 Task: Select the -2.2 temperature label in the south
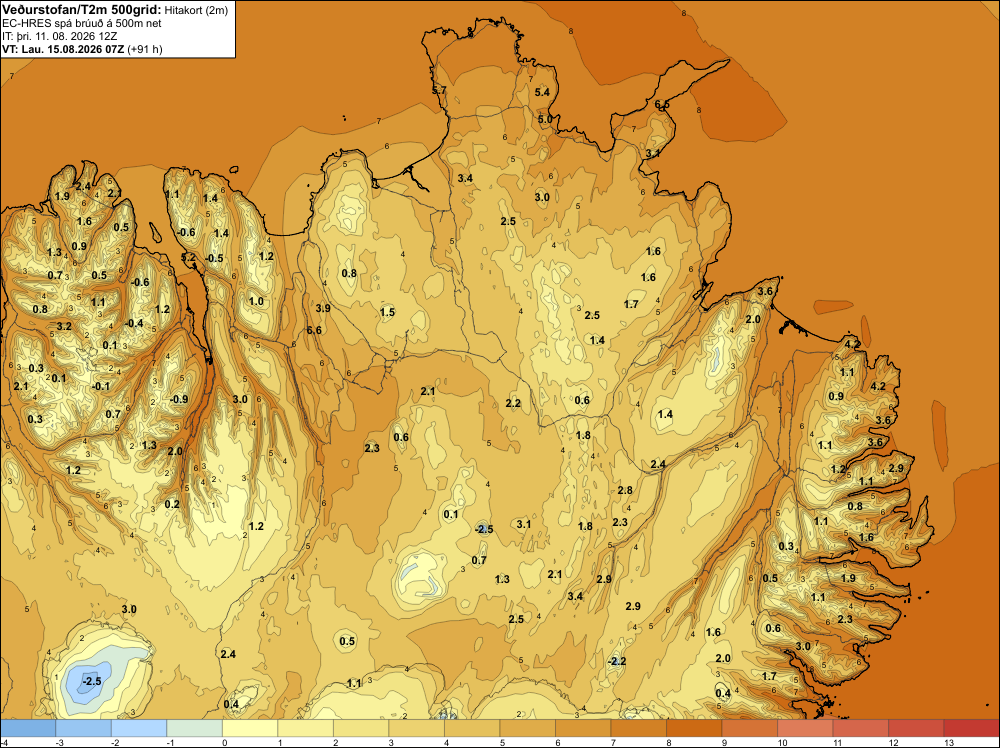pos(617,661)
